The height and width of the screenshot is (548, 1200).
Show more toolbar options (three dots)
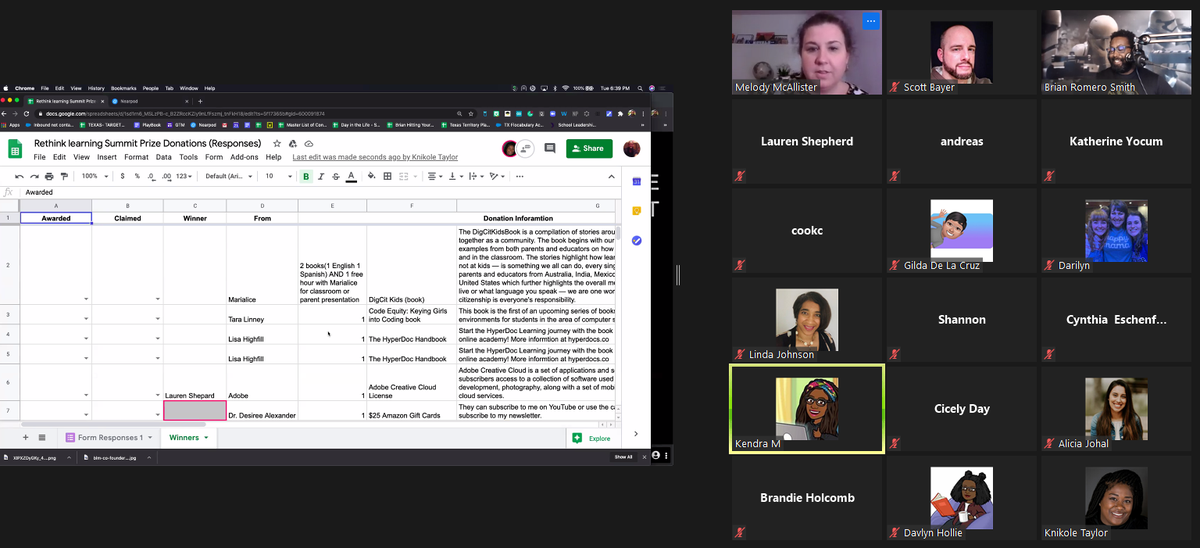tap(520, 176)
